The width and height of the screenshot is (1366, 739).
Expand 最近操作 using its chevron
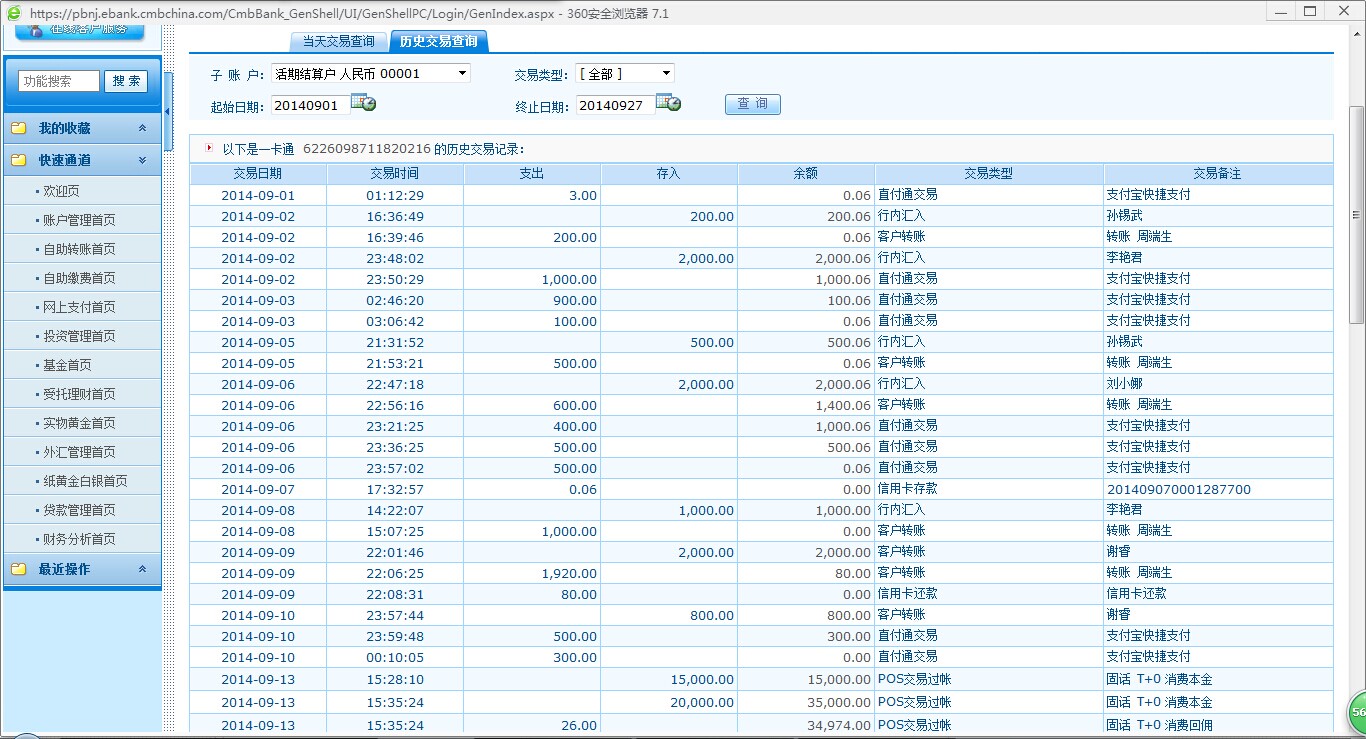point(142,569)
